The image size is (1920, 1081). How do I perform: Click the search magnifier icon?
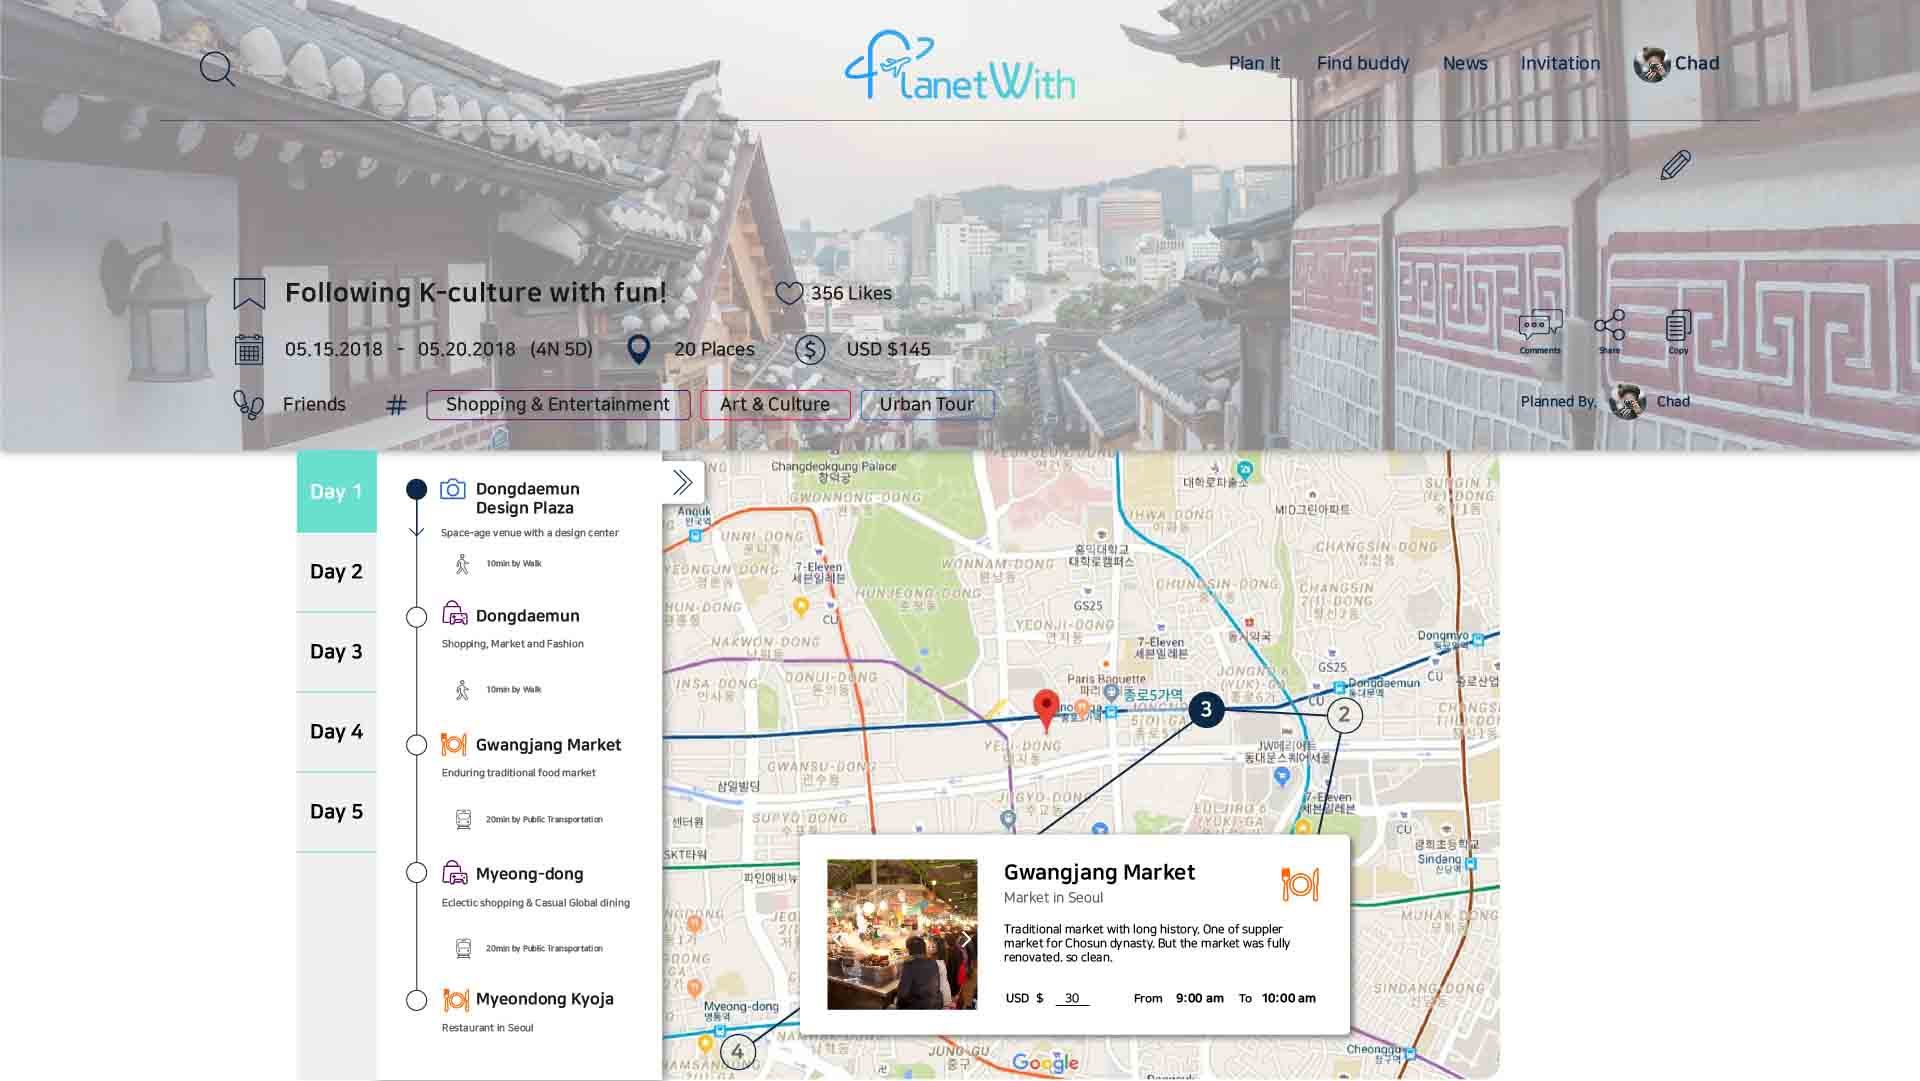point(216,69)
